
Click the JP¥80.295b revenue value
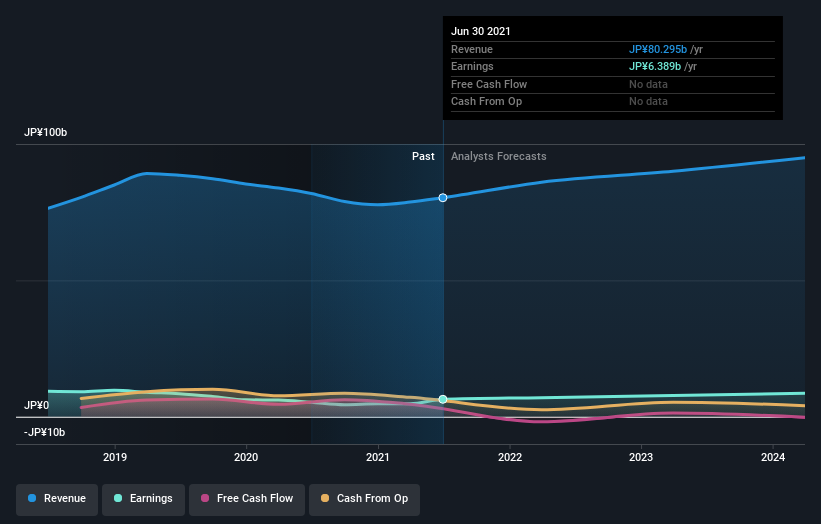pos(658,49)
